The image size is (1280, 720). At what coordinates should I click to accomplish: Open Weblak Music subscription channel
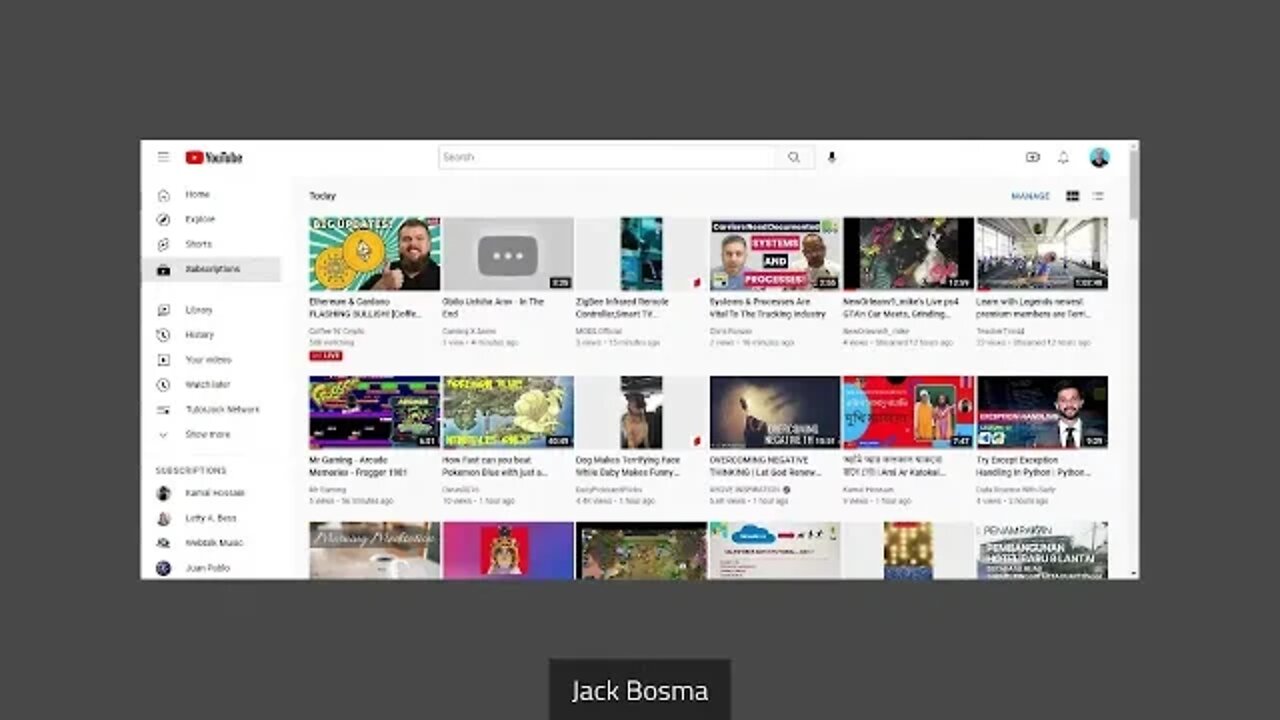tap(214, 543)
